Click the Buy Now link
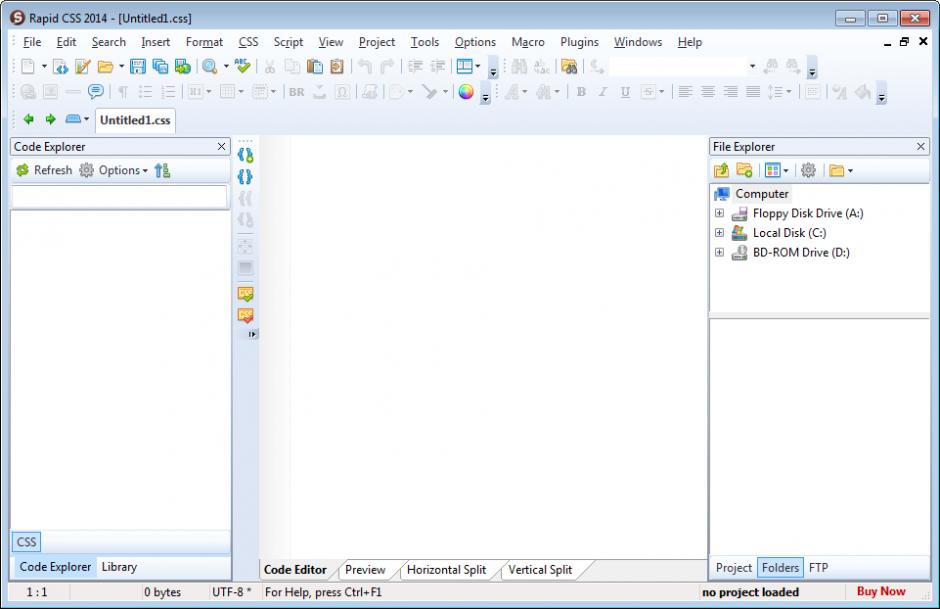 pyautogui.click(x=881, y=591)
